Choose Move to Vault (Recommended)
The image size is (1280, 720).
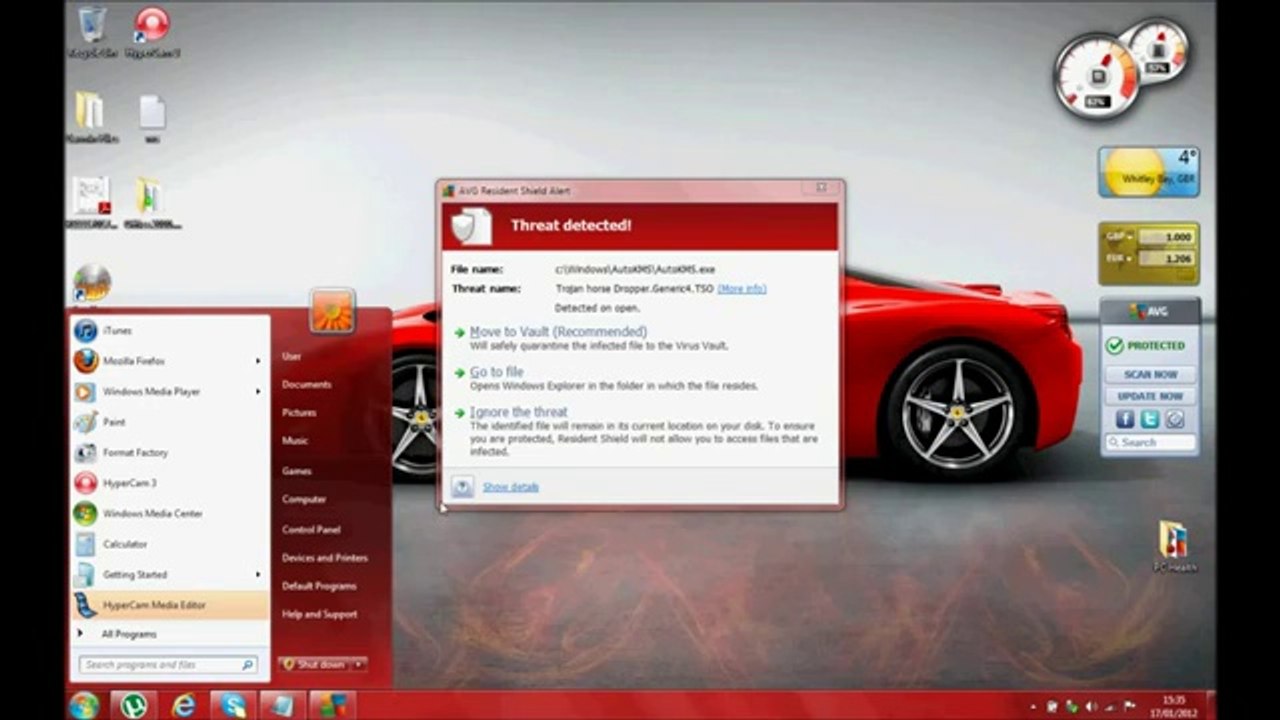[558, 332]
